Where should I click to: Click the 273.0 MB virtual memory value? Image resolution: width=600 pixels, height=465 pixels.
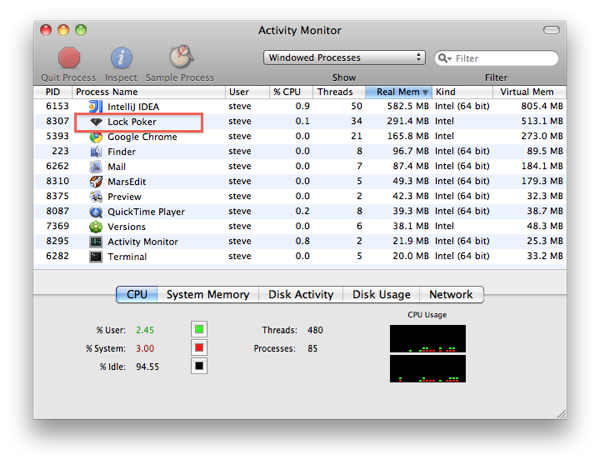coord(542,136)
